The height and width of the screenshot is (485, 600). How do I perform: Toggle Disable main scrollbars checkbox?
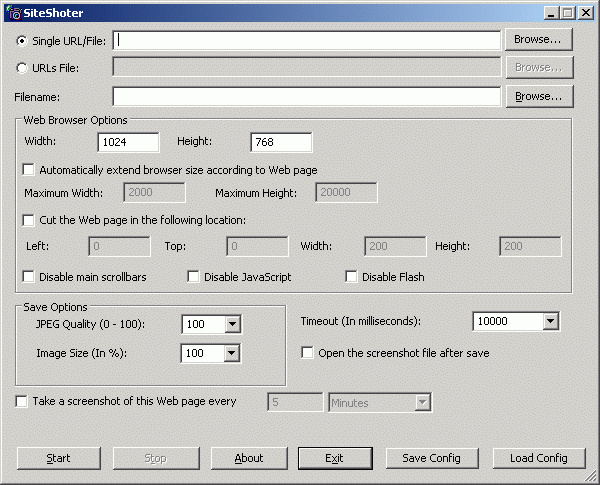point(28,276)
